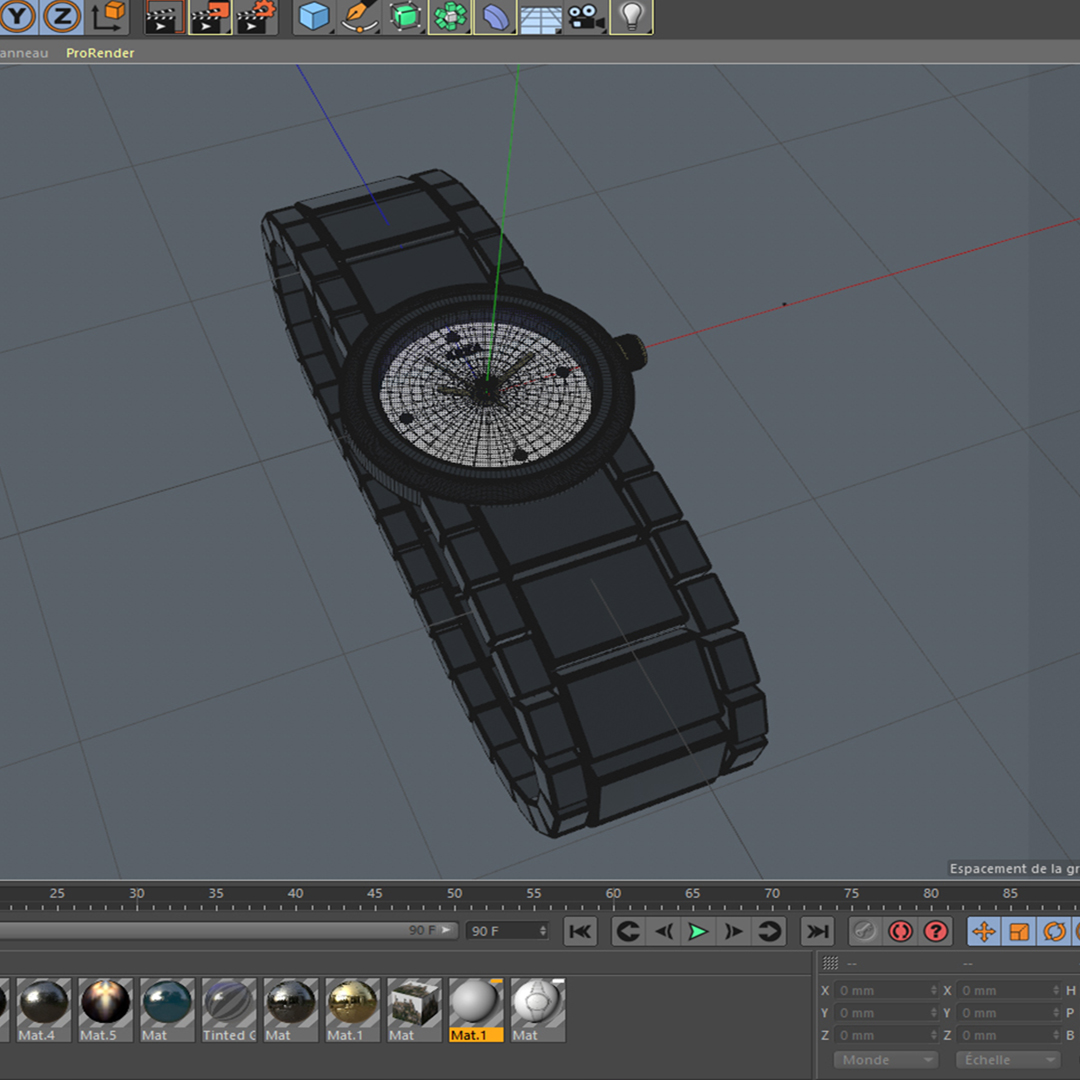Open the Échelle size mode dropdown
The height and width of the screenshot is (1080, 1080).
click(x=1008, y=1060)
